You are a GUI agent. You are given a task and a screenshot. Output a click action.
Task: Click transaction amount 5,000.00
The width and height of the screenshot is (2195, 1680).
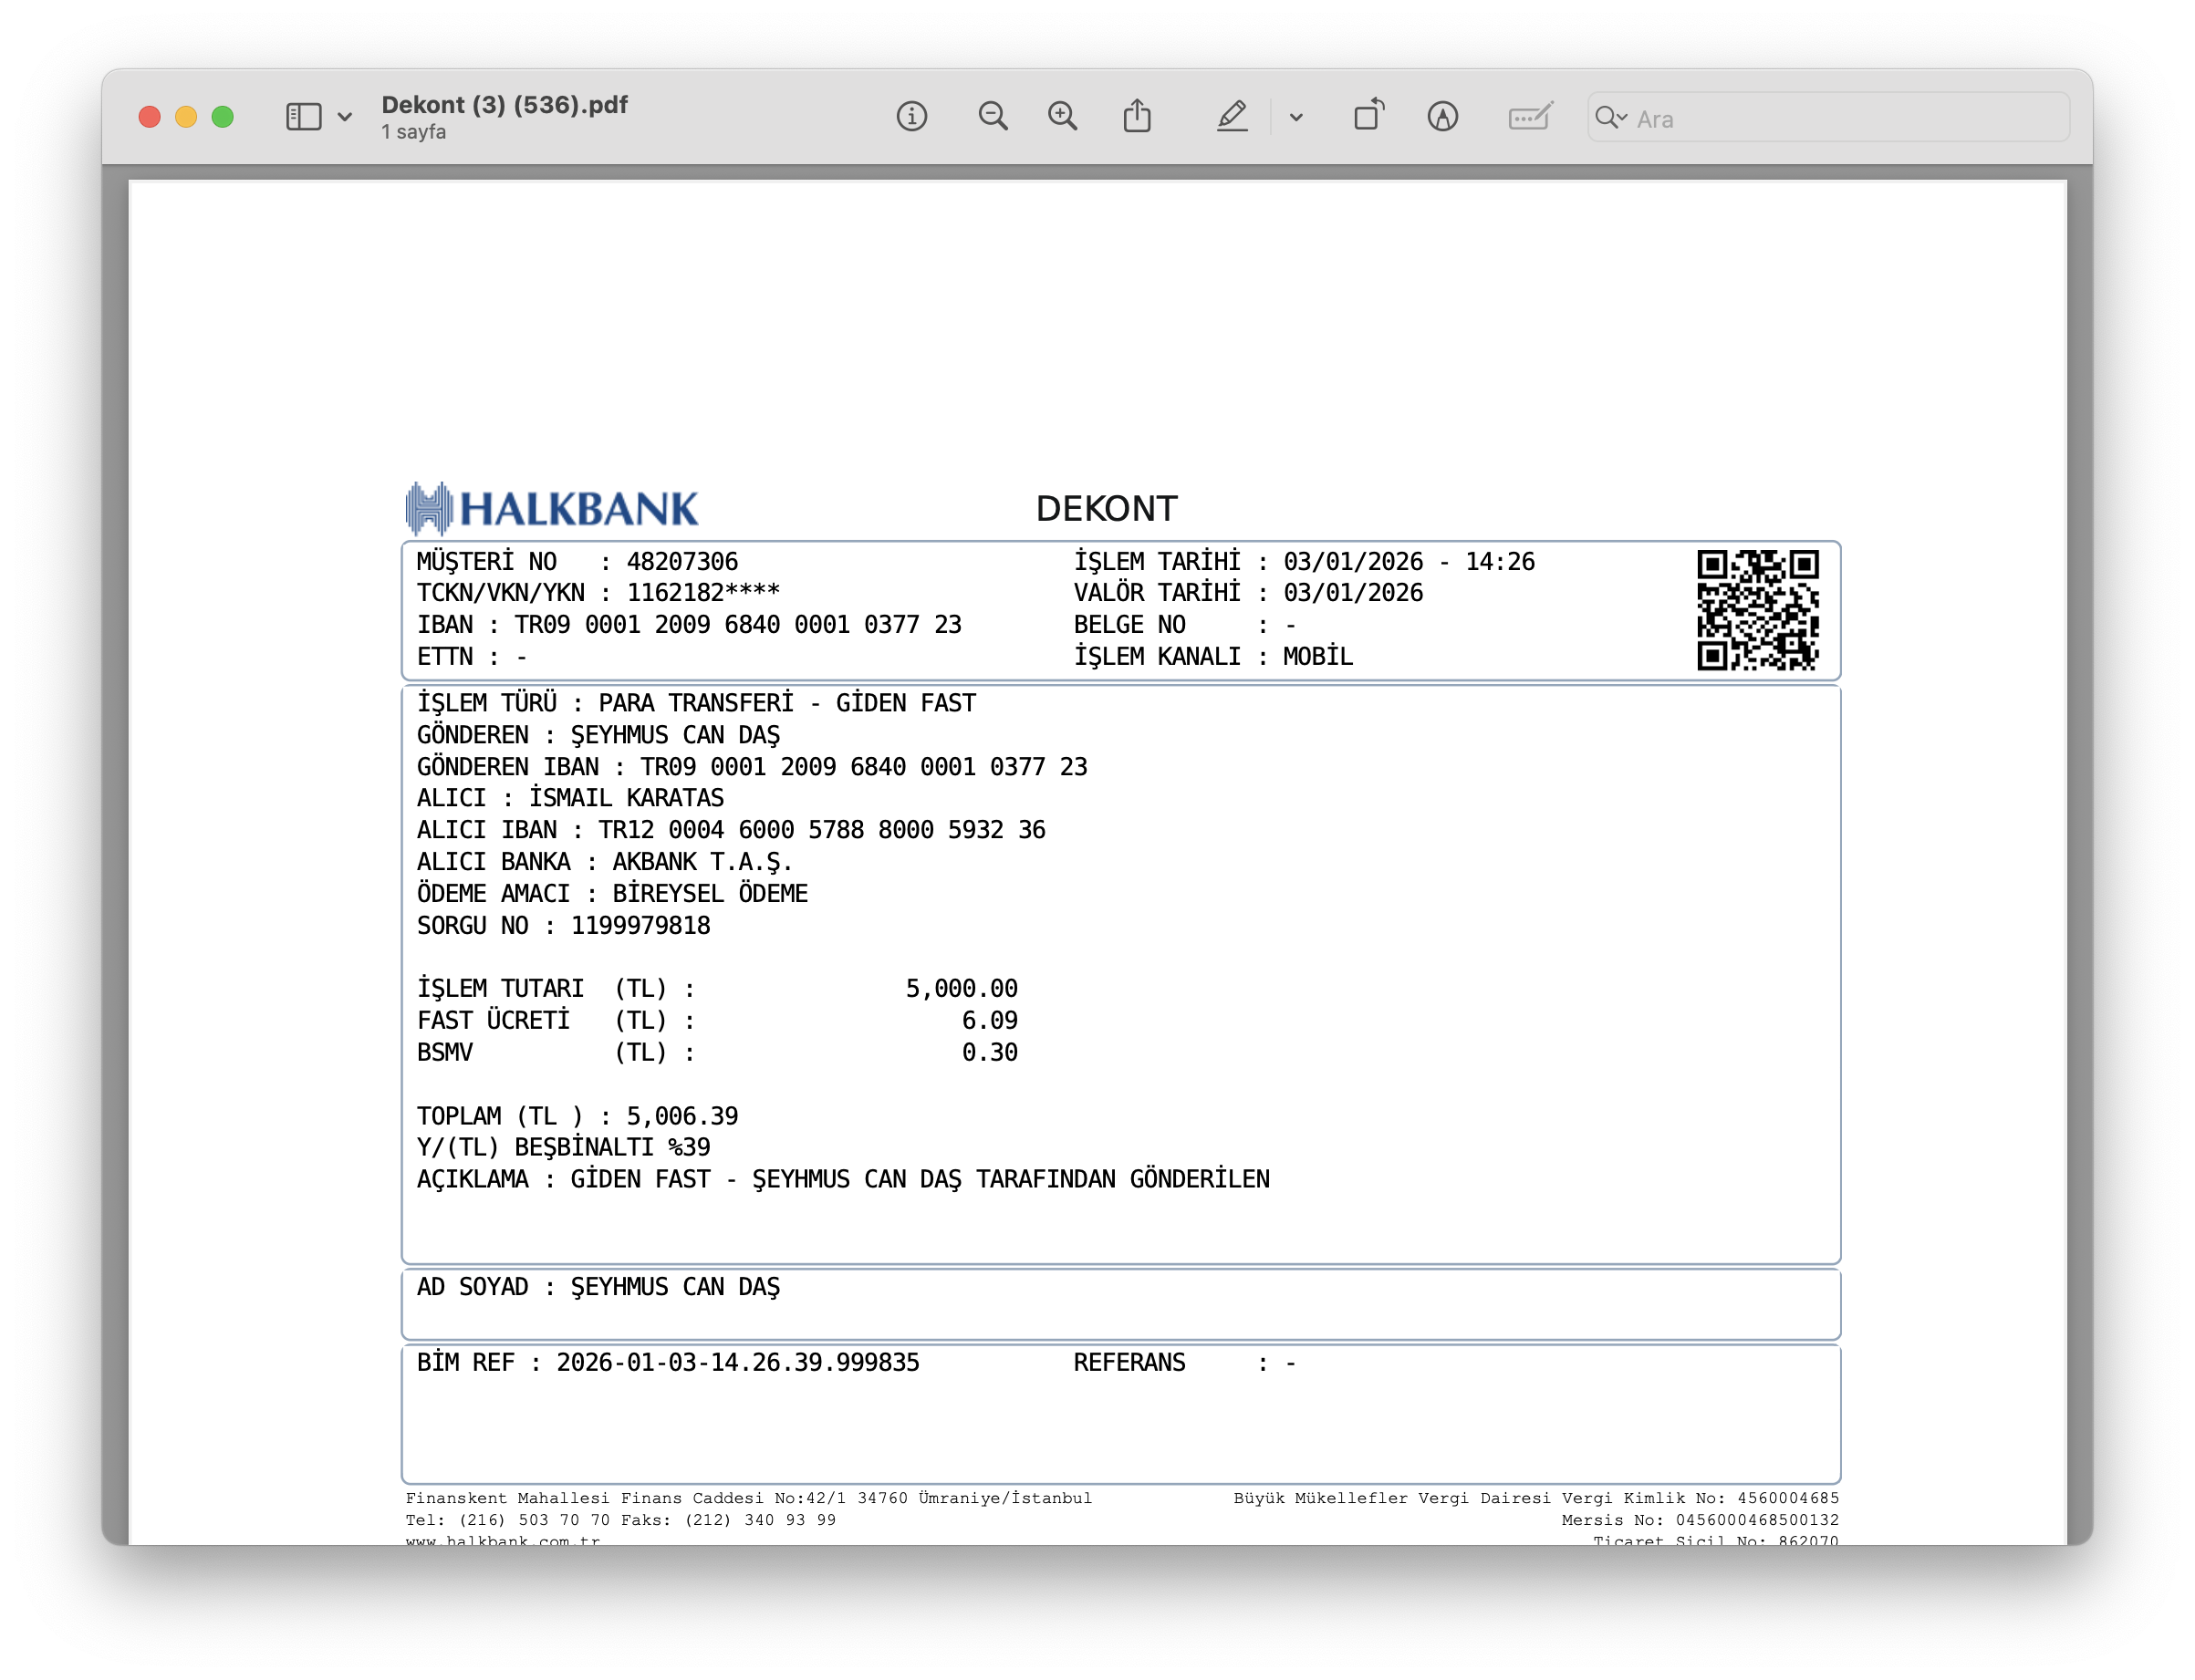[x=962, y=989]
